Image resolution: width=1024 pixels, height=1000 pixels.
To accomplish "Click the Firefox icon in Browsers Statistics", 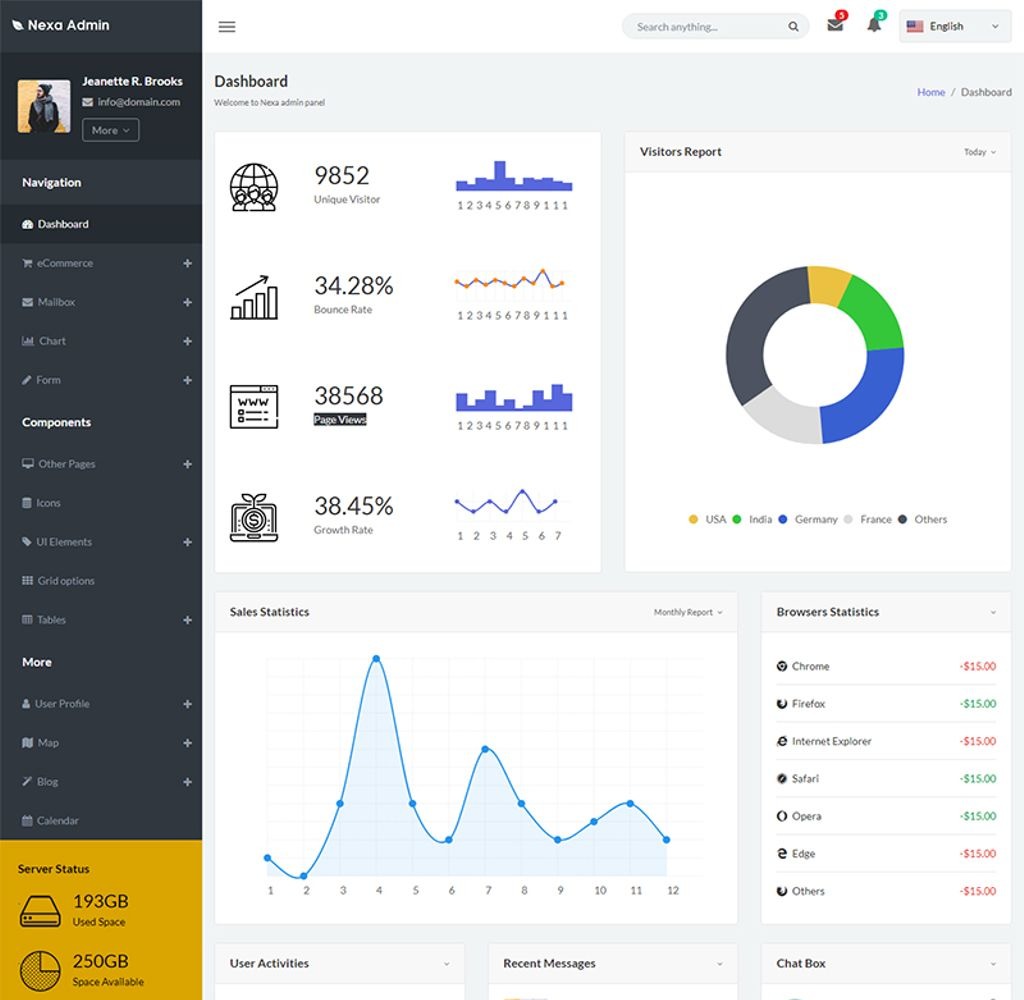I will pyautogui.click(x=781, y=703).
